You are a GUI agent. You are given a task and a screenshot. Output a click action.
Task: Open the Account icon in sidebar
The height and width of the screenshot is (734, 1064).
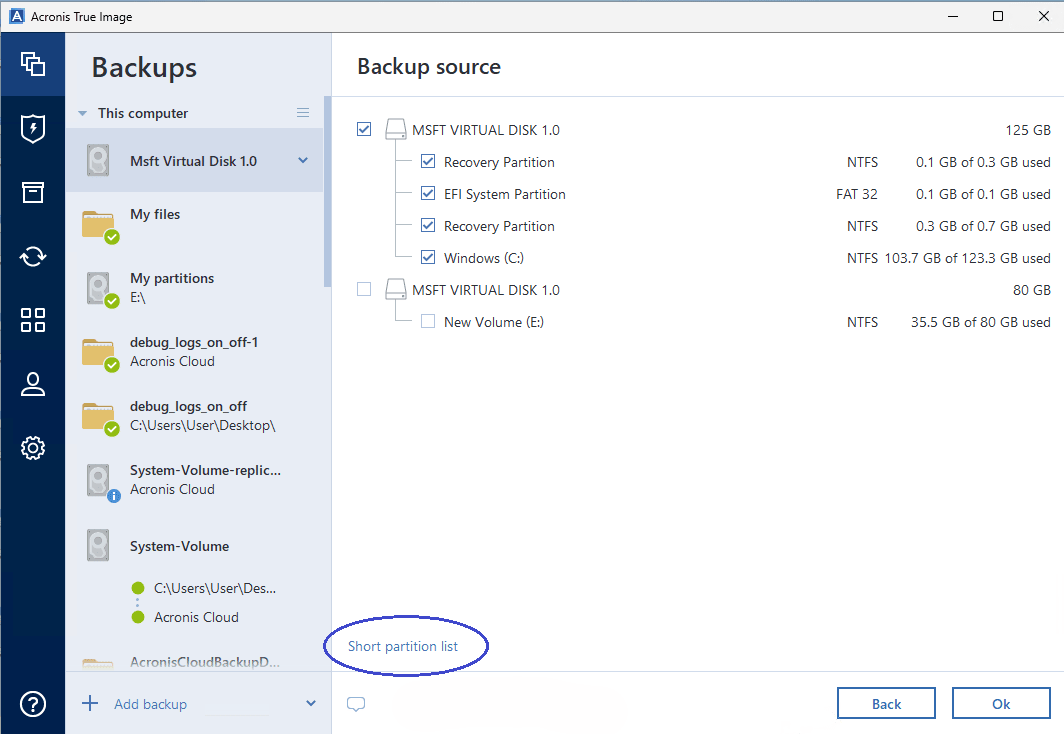point(32,384)
